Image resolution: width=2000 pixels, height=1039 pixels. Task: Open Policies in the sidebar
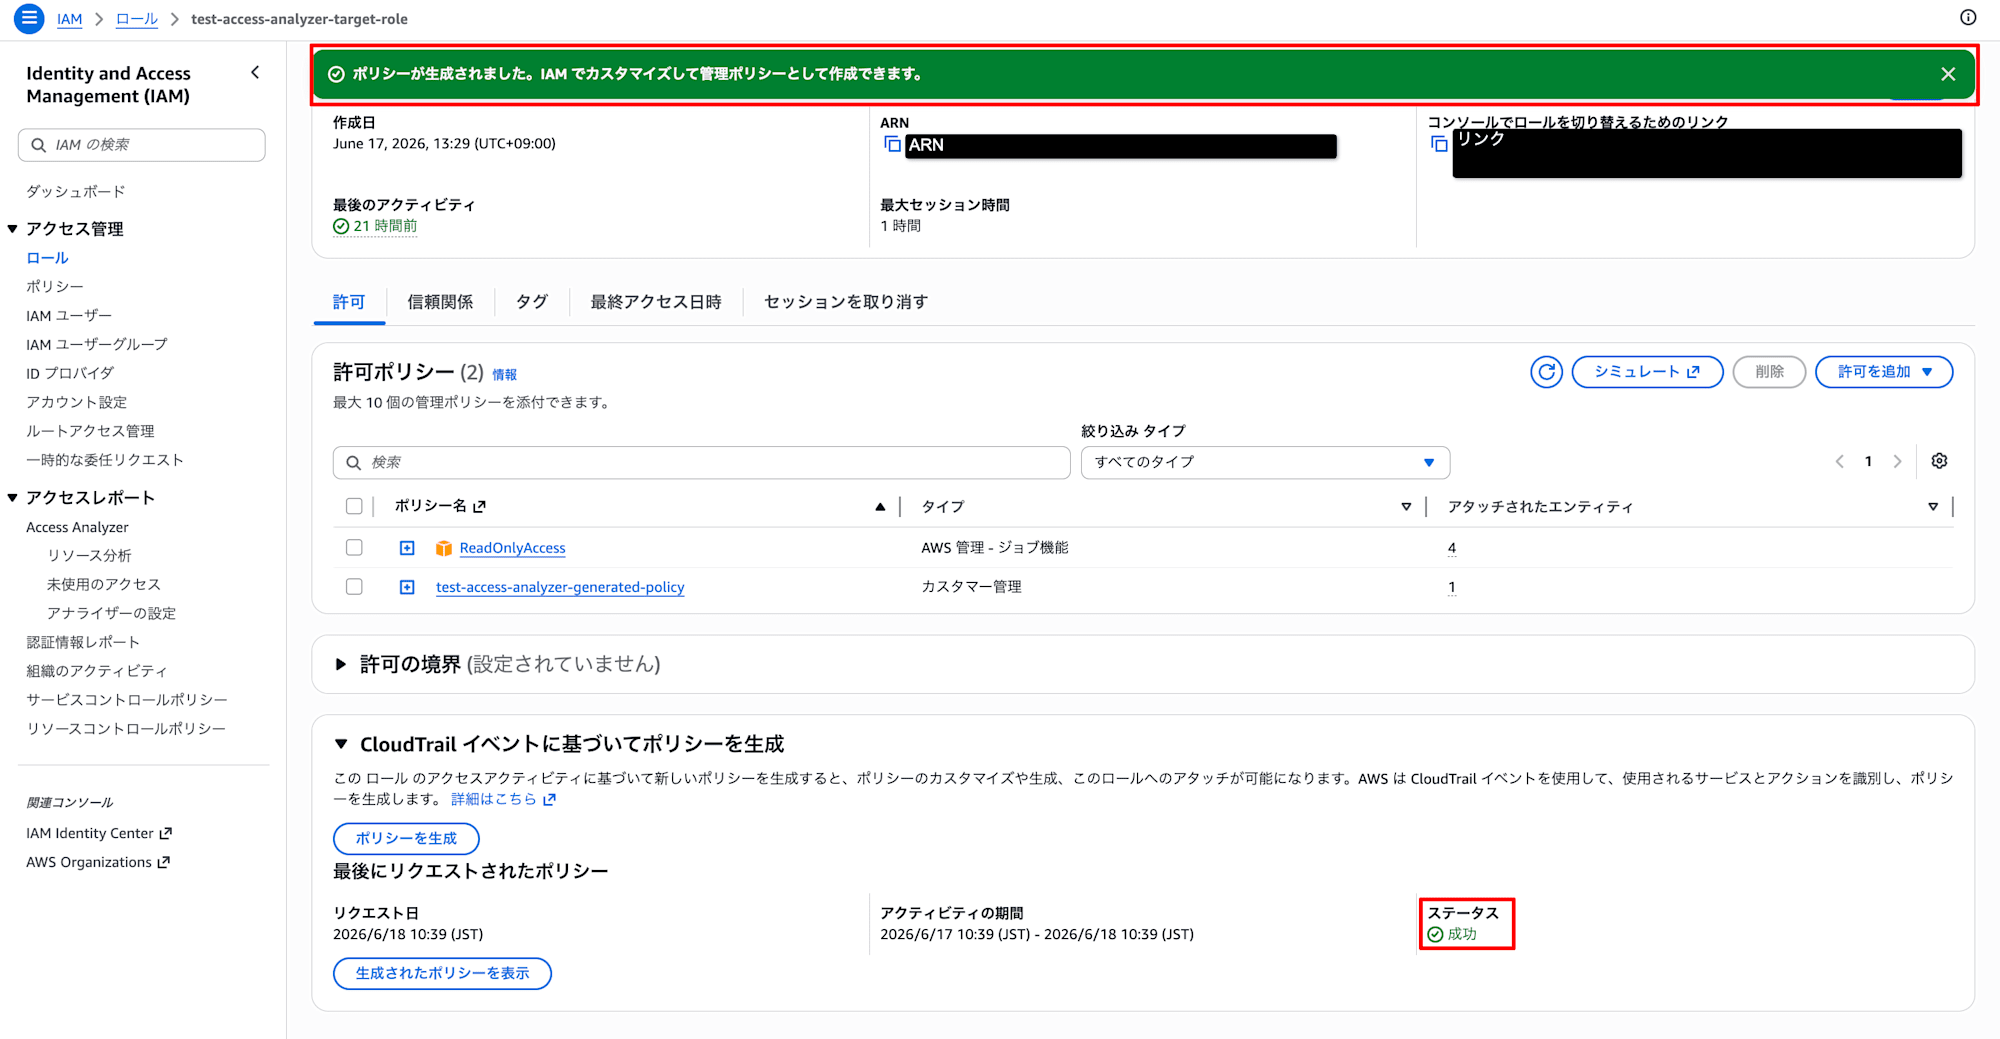click(x=55, y=286)
